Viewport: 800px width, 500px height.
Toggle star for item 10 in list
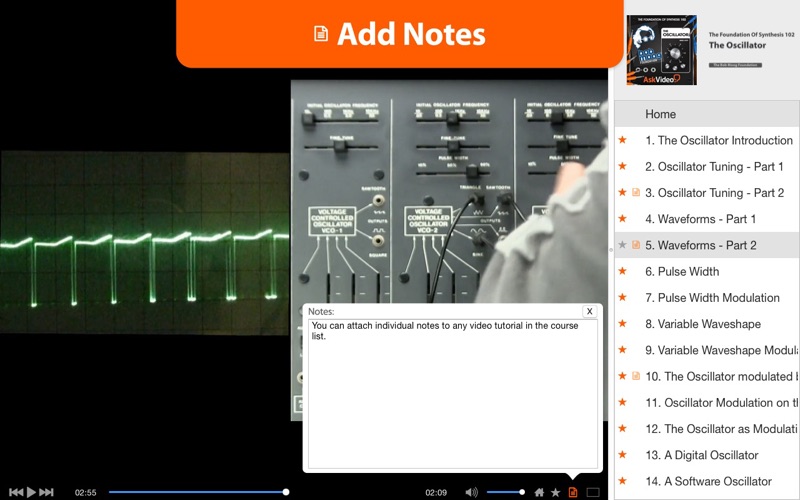point(622,376)
